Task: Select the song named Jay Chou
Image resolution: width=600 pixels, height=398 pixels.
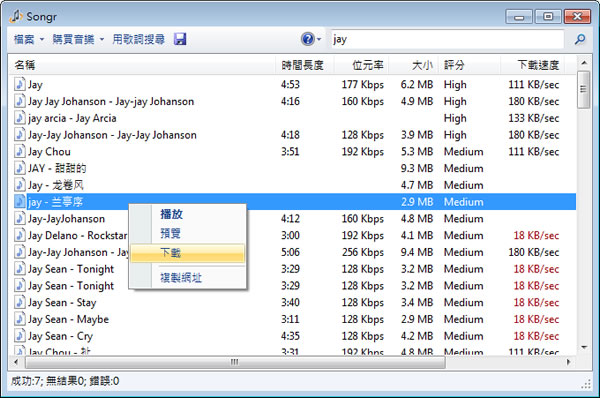Action: pos(49,152)
